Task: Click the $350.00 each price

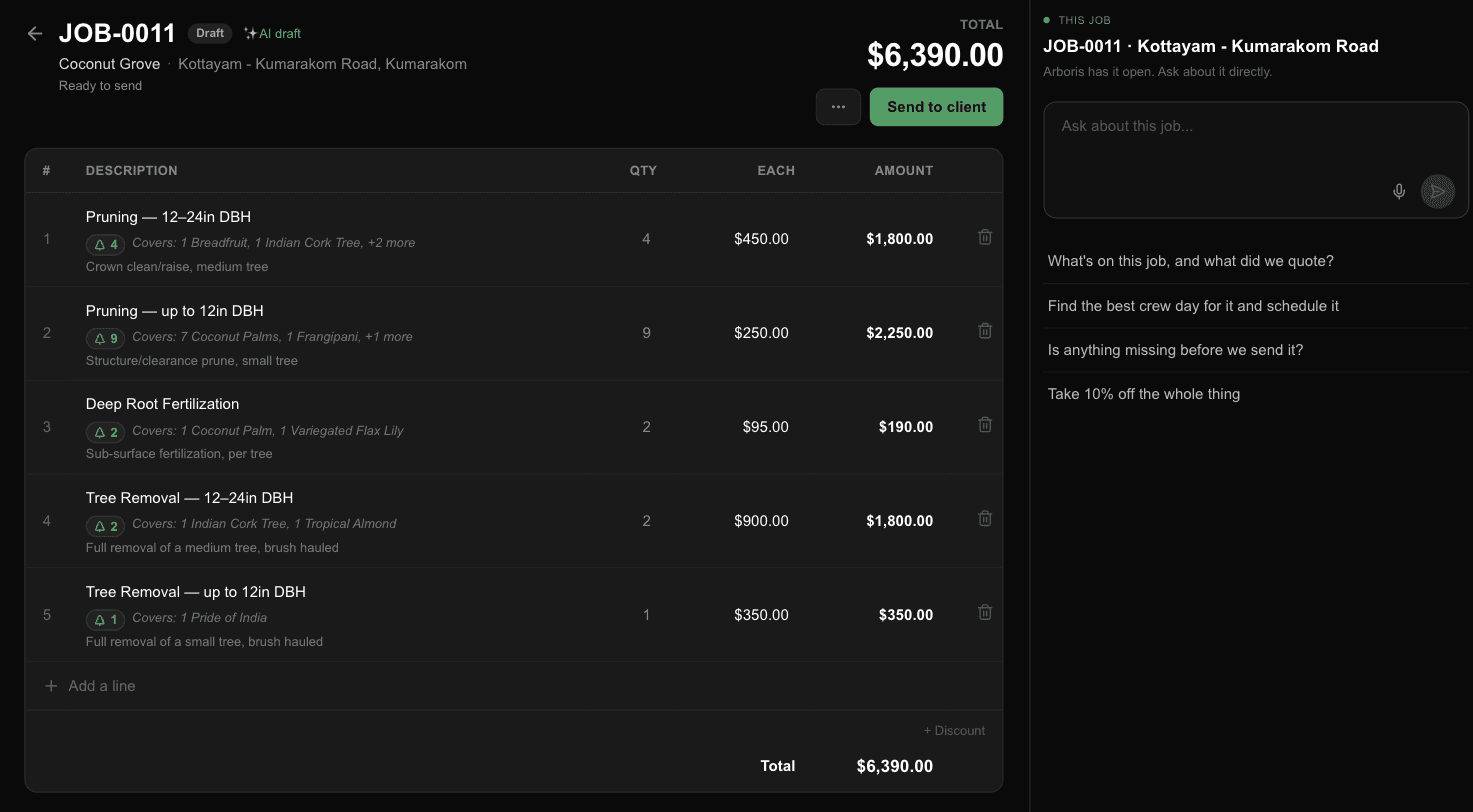Action: 761,615
